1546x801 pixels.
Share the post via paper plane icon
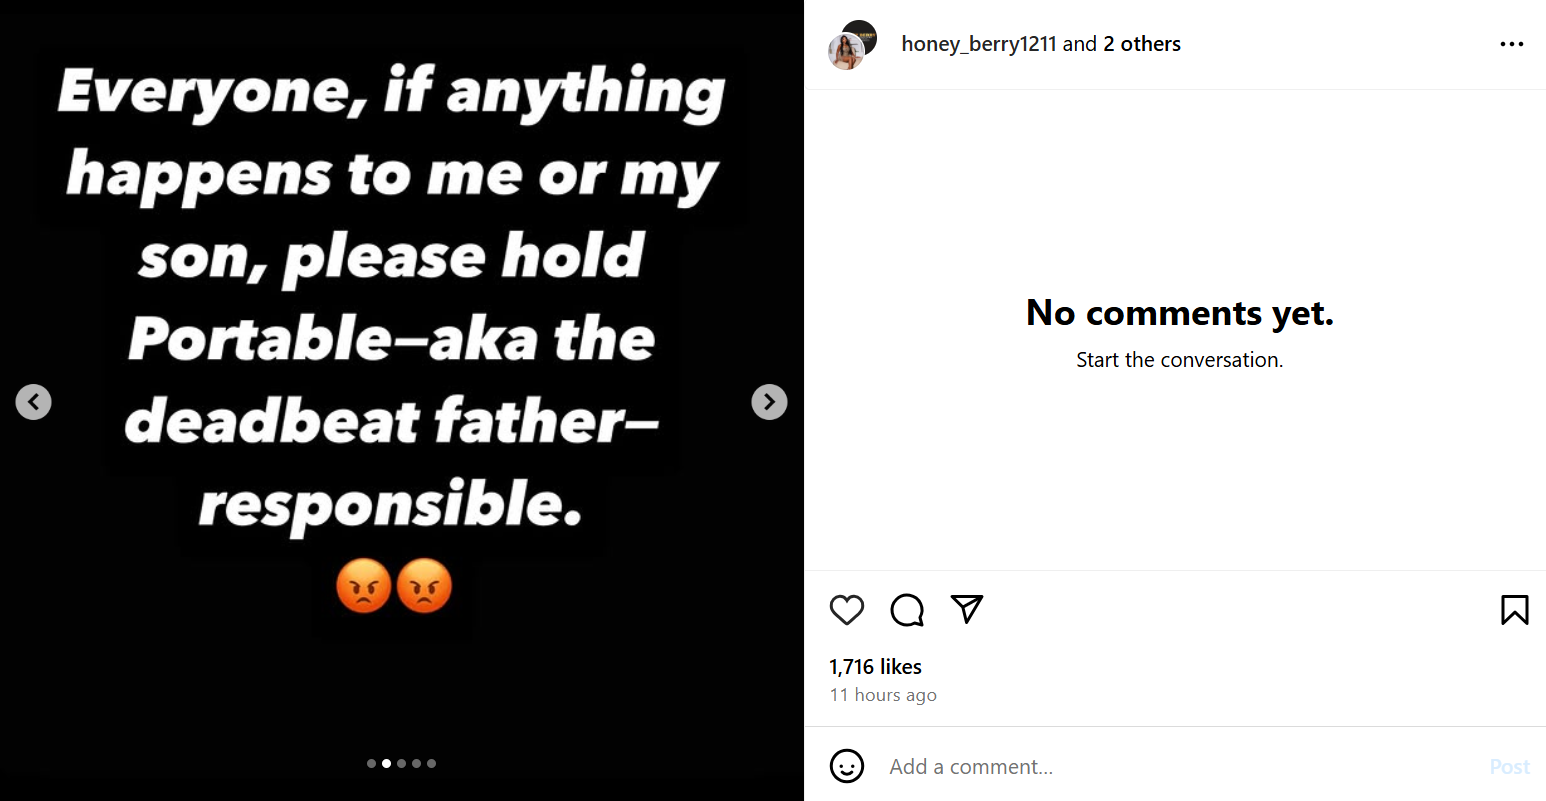[x=967, y=609]
